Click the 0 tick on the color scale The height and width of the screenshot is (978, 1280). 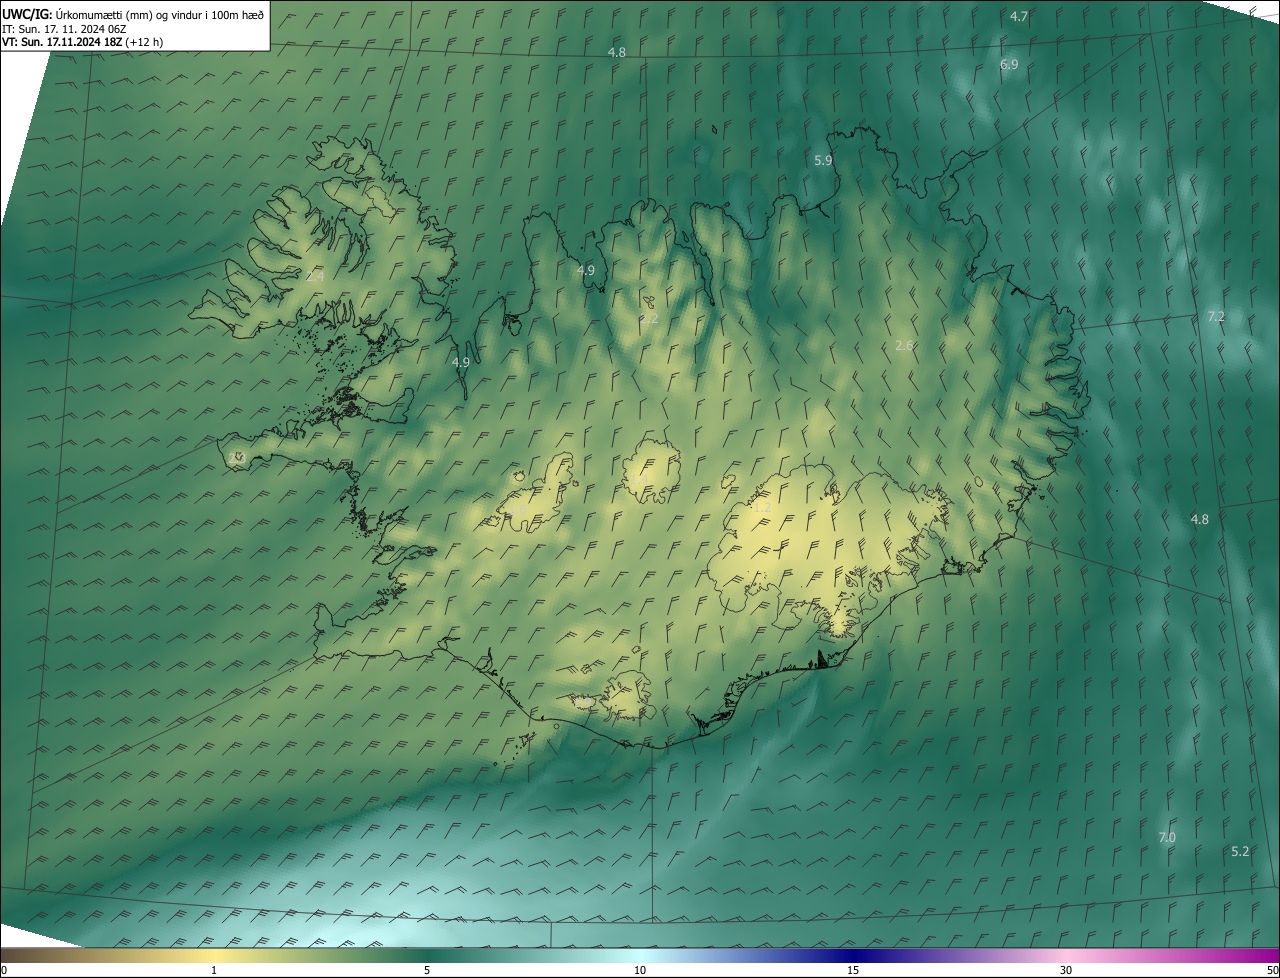[3, 970]
